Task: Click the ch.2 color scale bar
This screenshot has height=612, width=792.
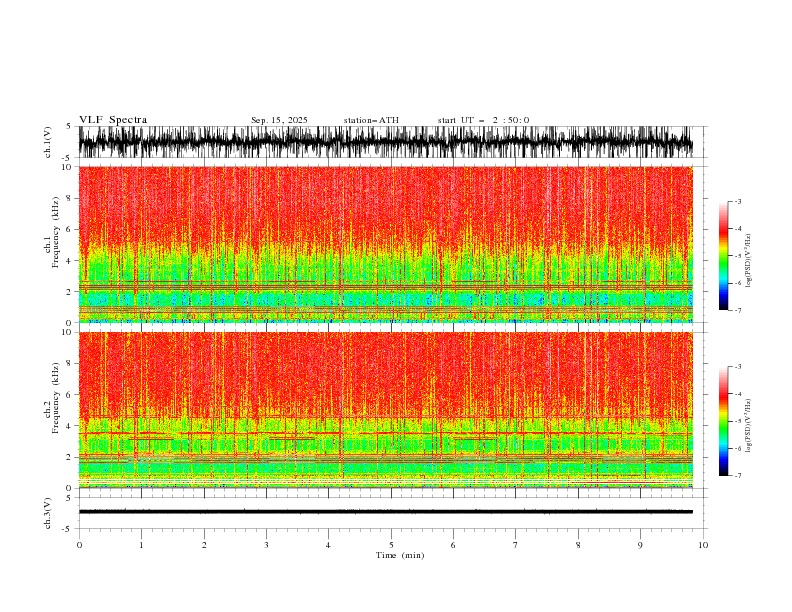Action: tap(723, 421)
